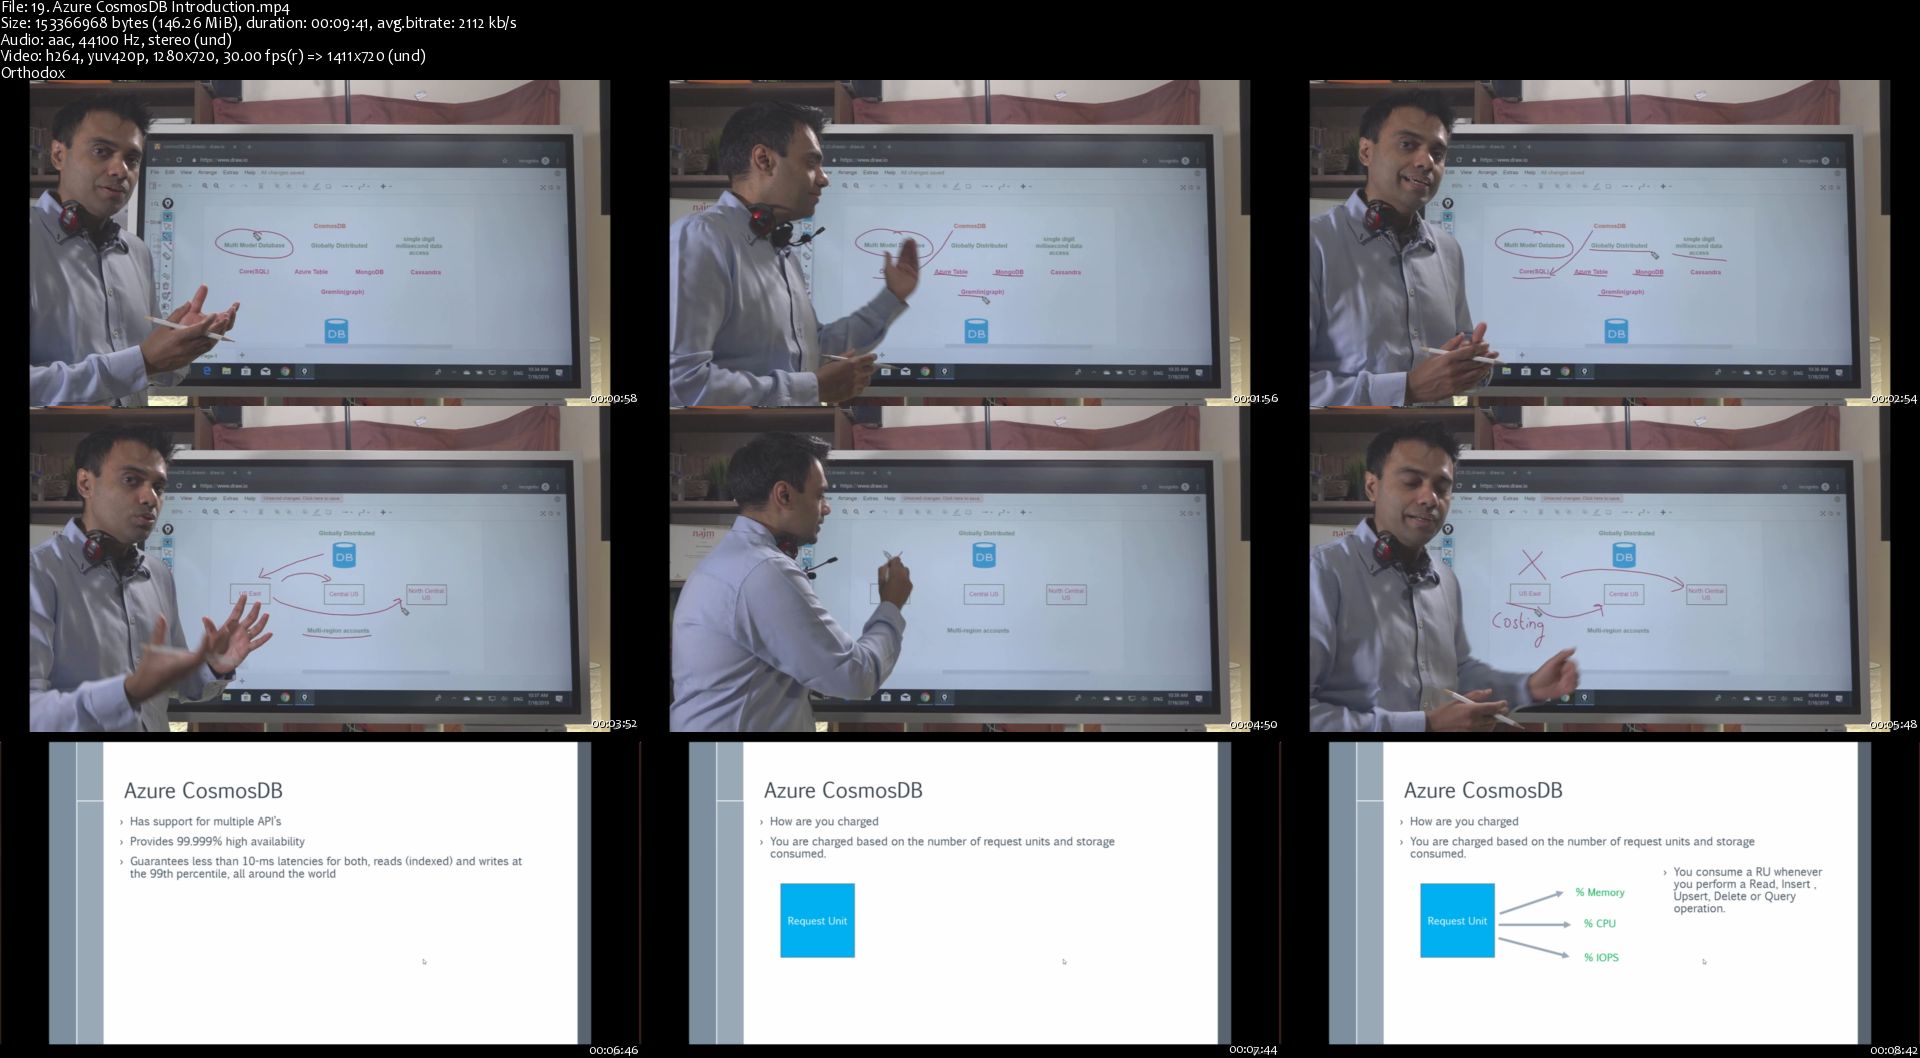The width and height of the screenshot is (1920, 1058).
Task: Click 'Azure CosmosDB' heading in the 00:06:46 slide
Action: click(203, 790)
